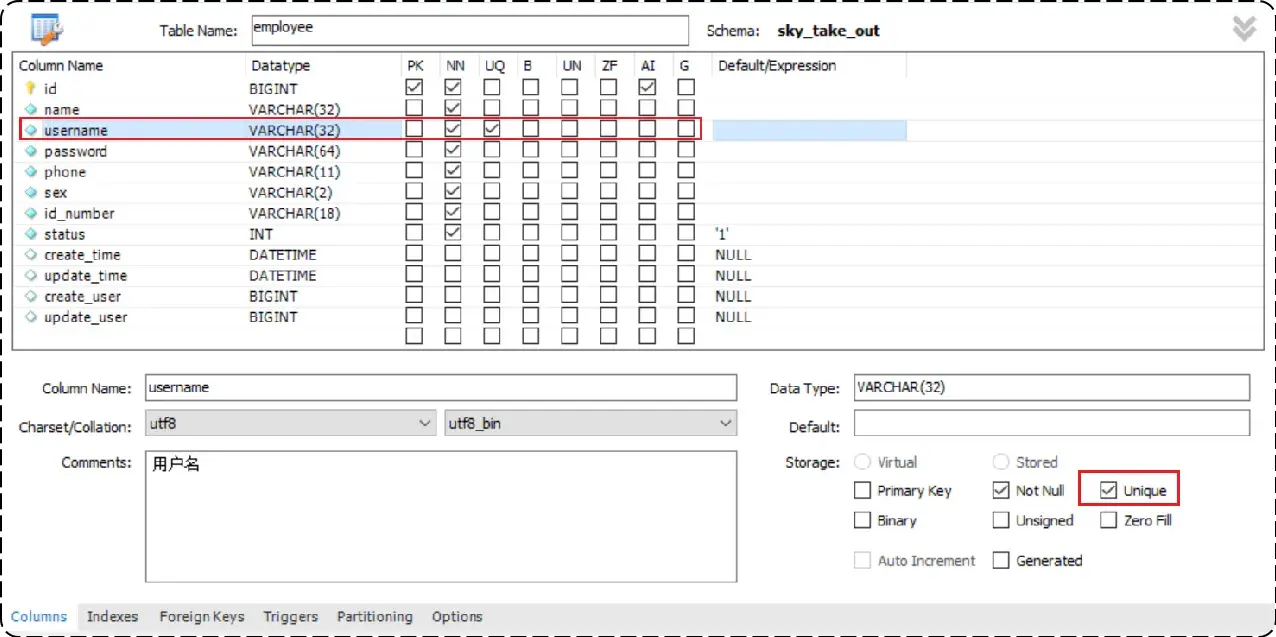Toggle the Not Null checkbox in Storage
This screenshot has width=1276, height=637.
point(1001,490)
